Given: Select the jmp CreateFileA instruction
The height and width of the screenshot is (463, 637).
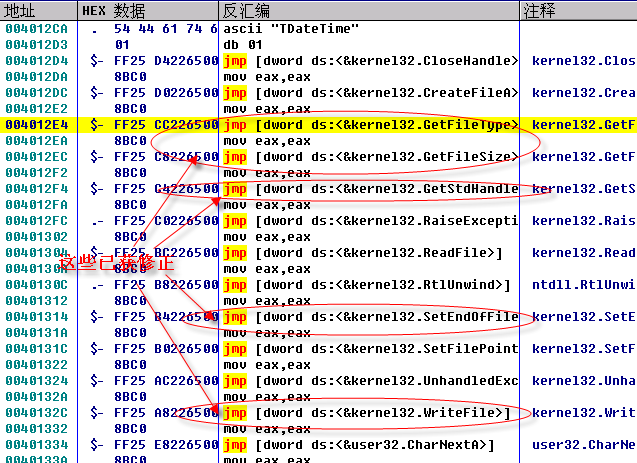Looking at the screenshot, I should [370, 93].
